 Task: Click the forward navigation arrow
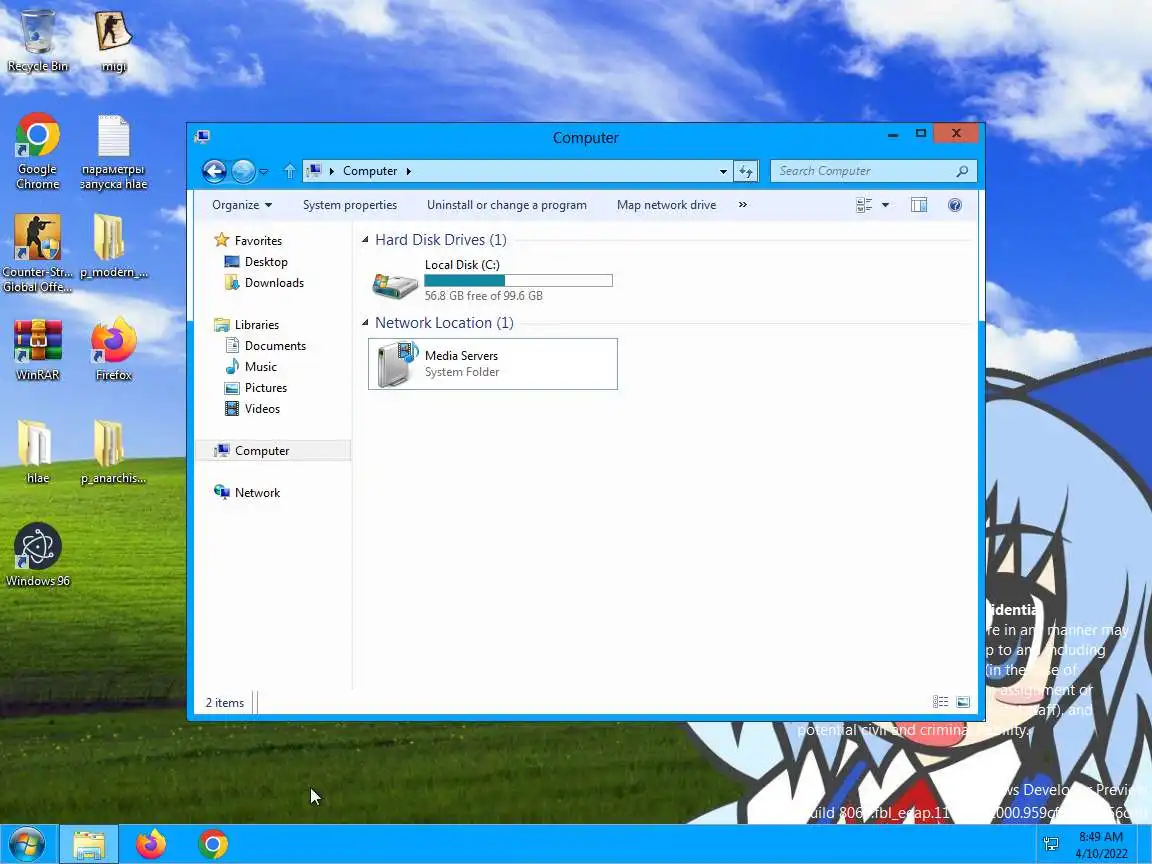[x=243, y=171]
